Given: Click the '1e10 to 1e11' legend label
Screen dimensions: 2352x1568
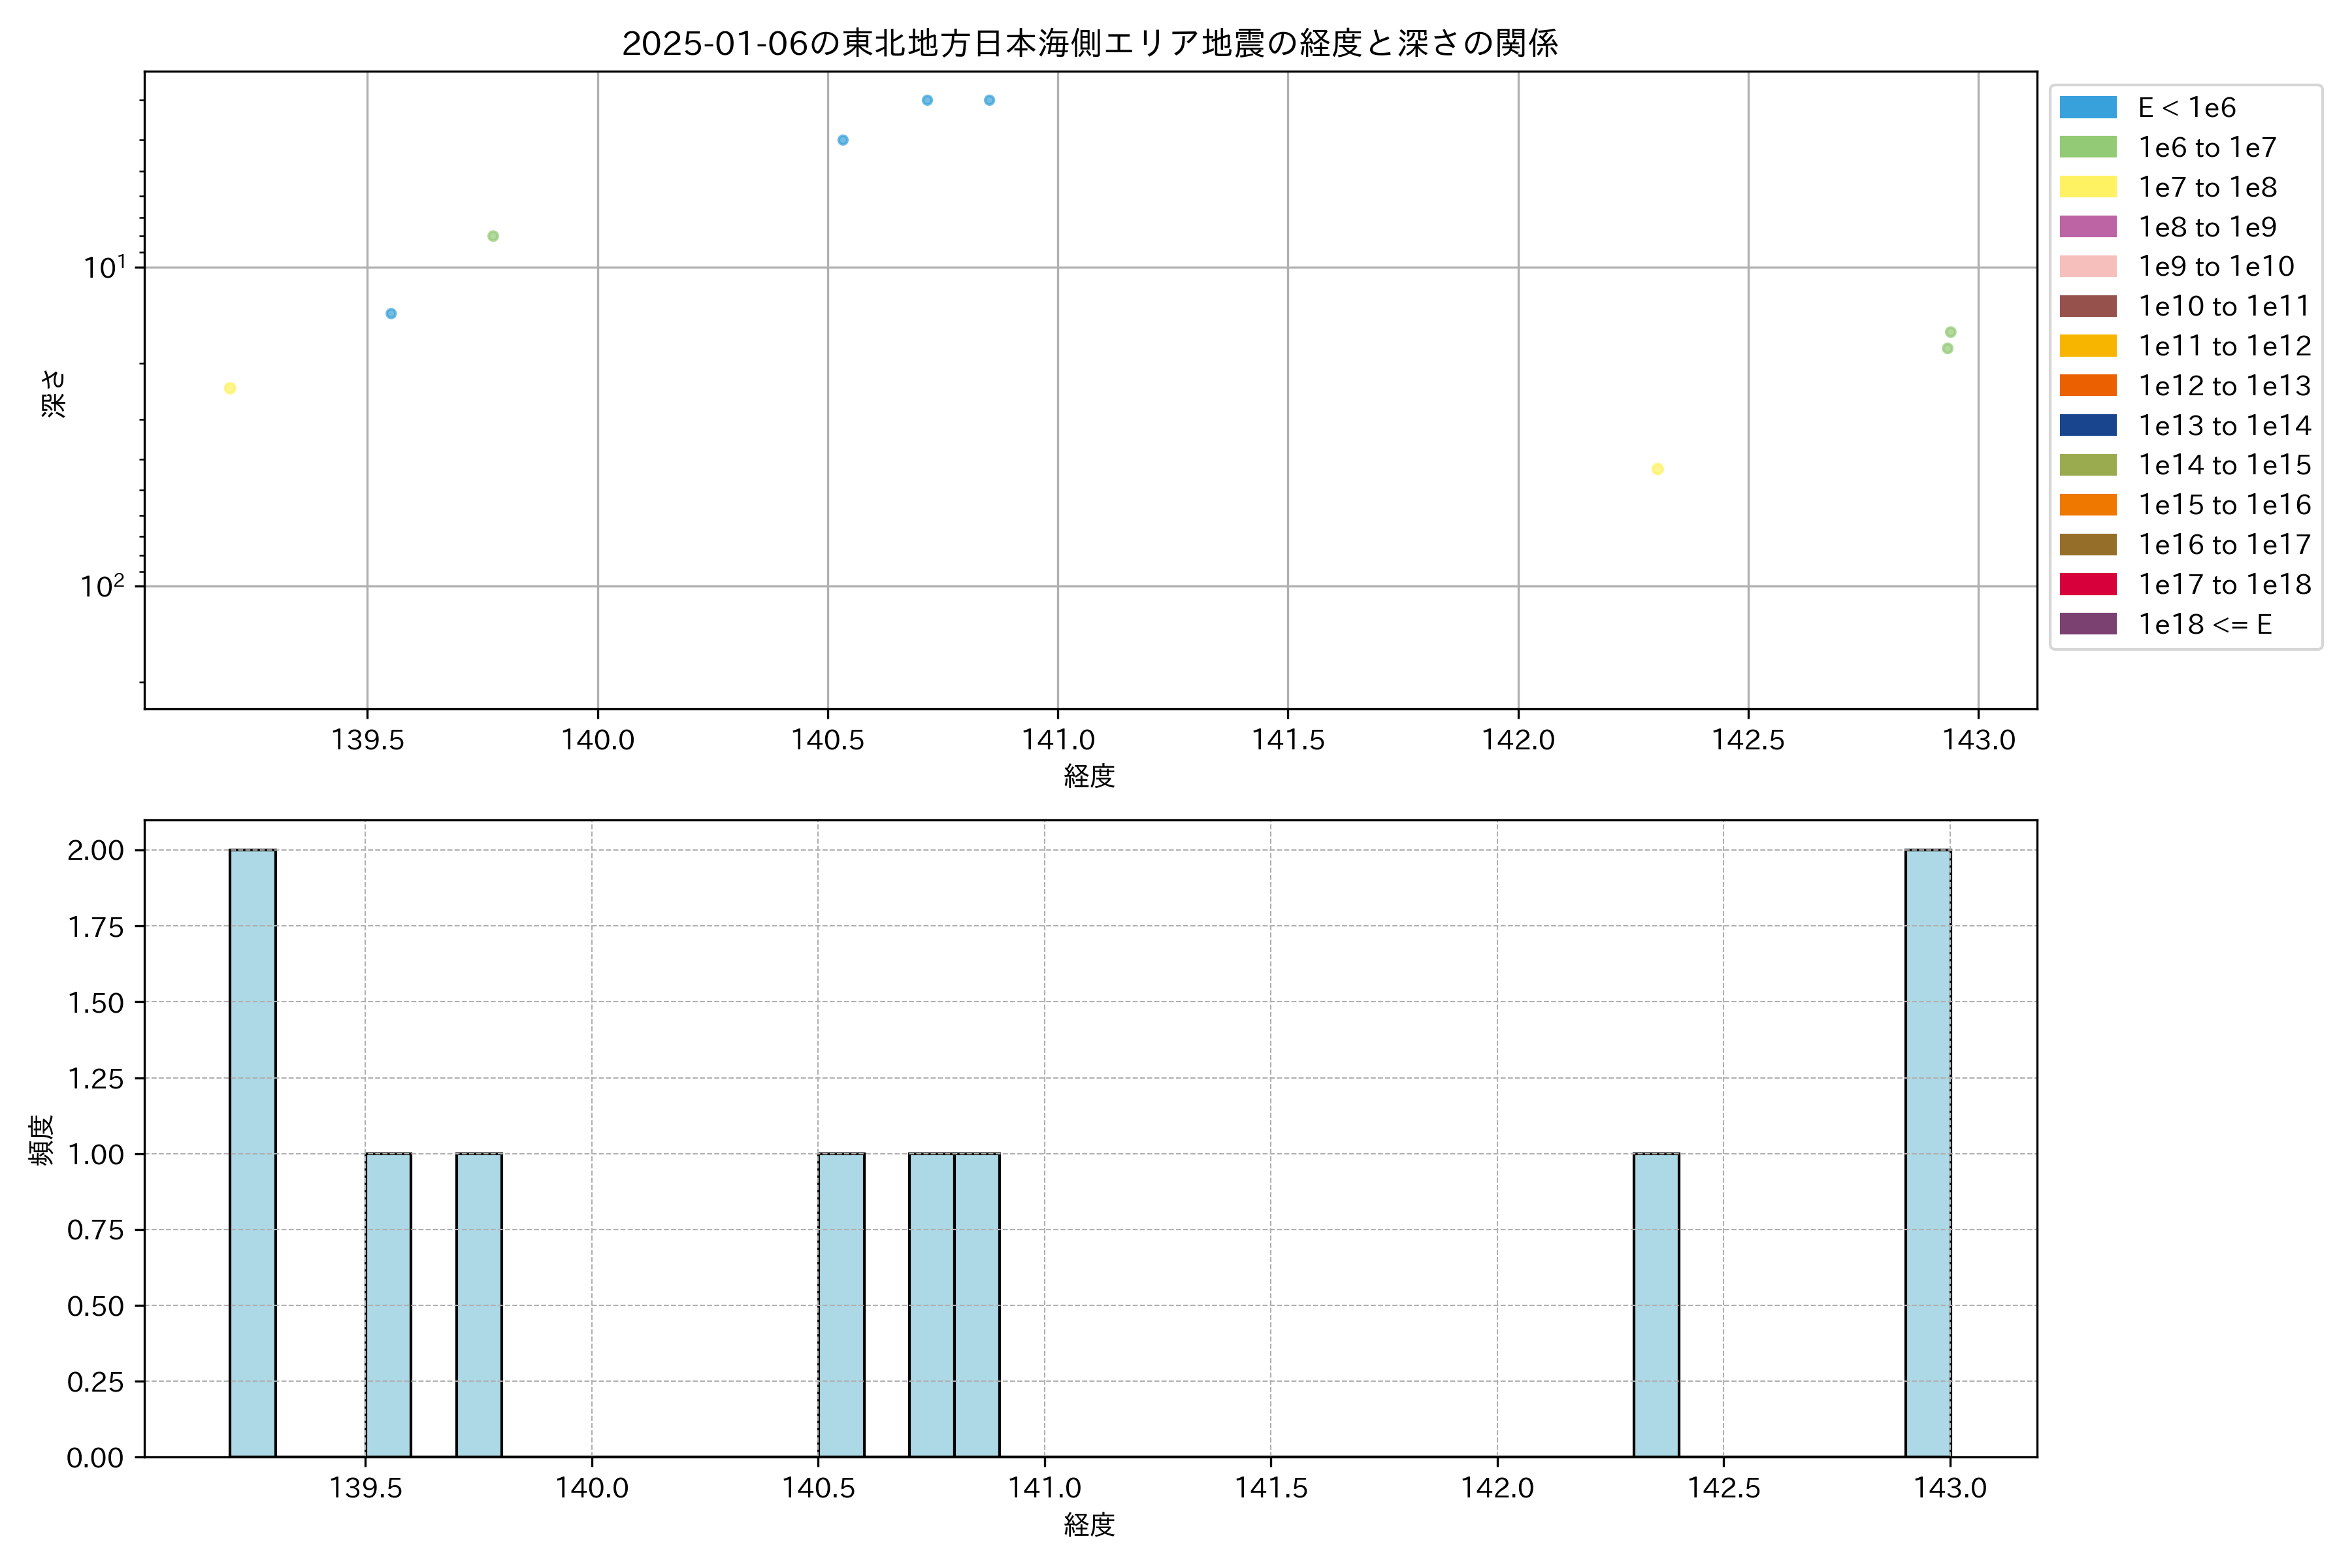Looking at the screenshot, I should 2224,306.
